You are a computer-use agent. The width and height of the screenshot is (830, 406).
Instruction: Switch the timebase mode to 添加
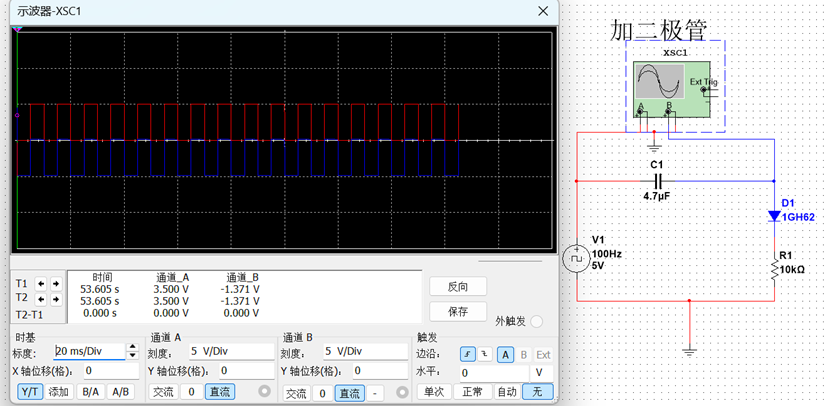pos(59,392)
